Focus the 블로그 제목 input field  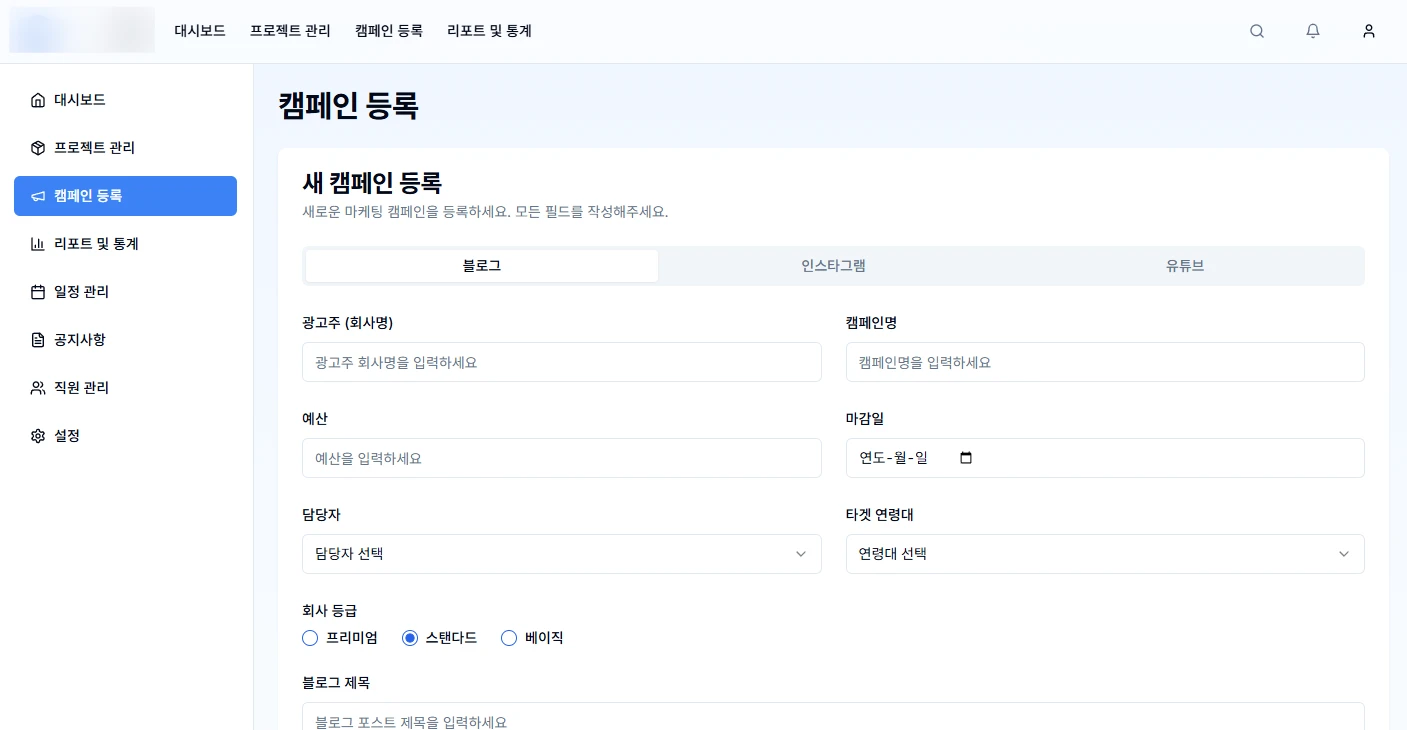coord(833,717)
